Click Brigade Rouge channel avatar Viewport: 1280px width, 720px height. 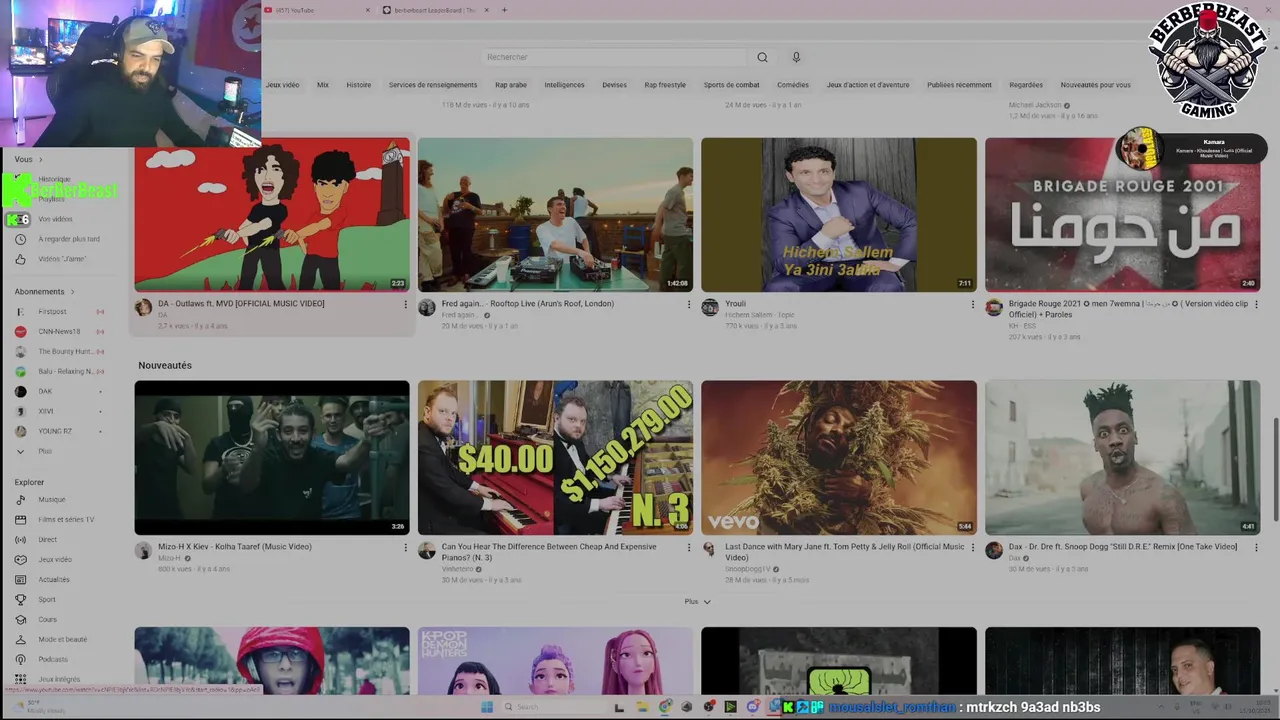pyautogui.click(x=994, y=307)
